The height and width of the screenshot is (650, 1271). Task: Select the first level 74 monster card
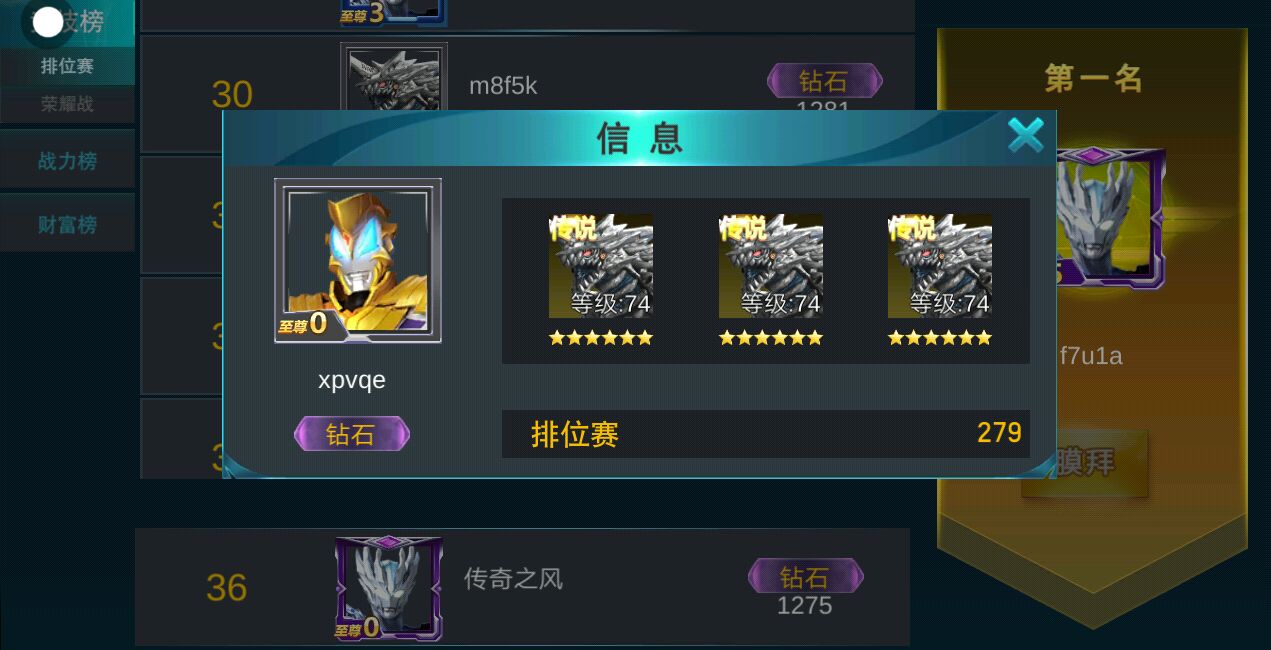point(600,266)
